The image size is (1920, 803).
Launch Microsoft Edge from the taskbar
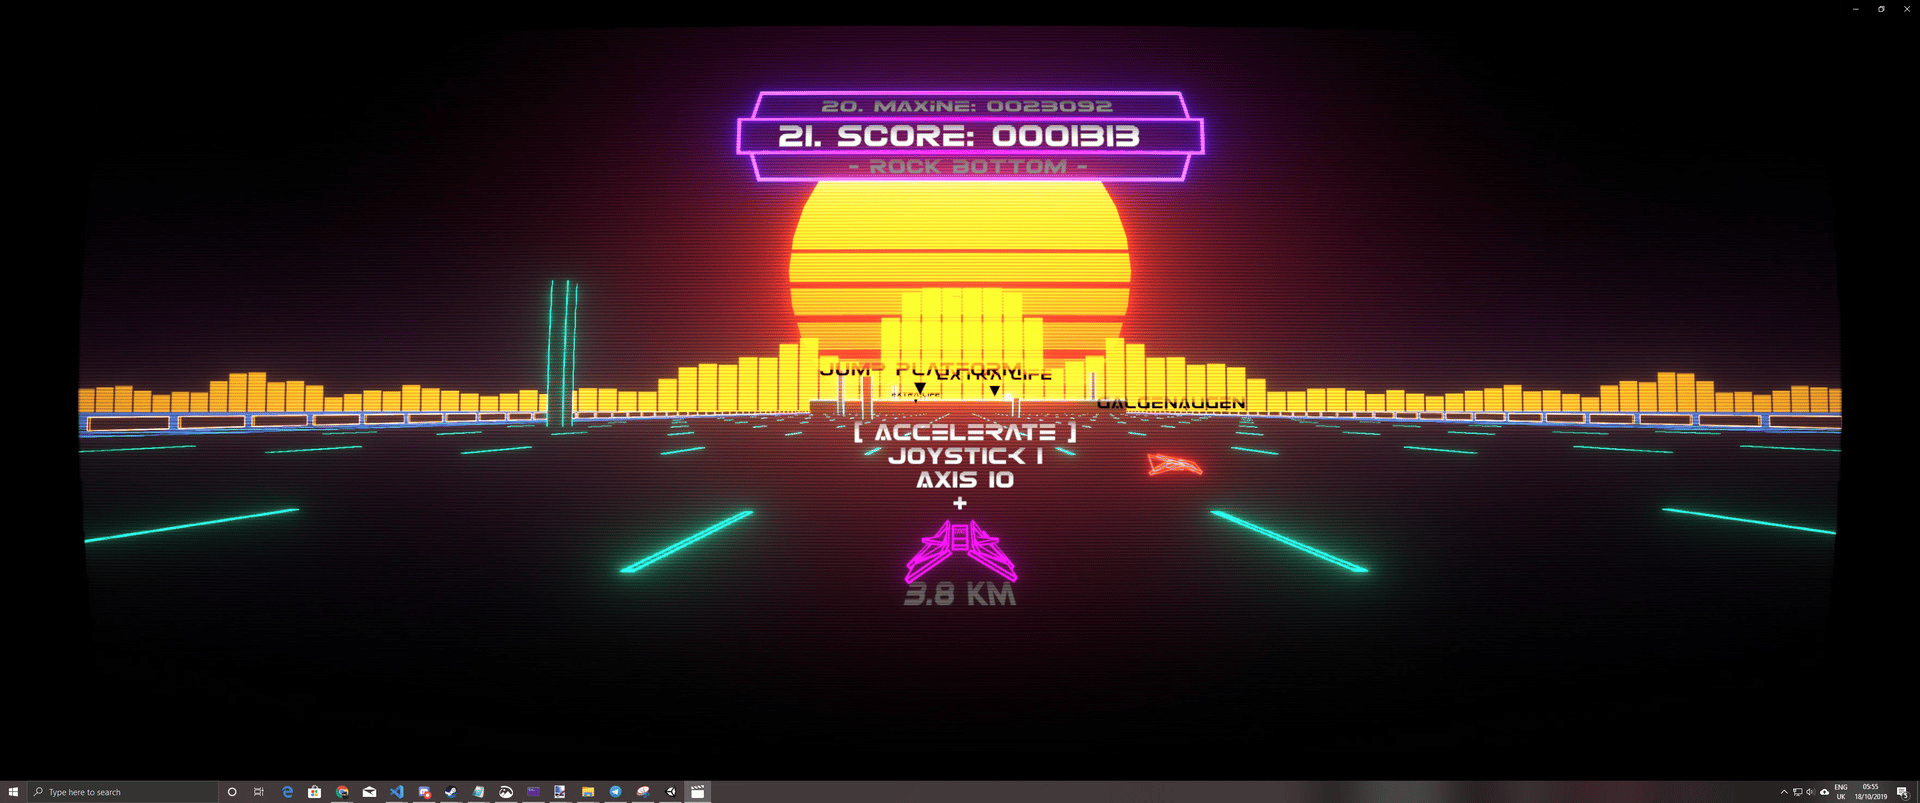coord(287,792)
